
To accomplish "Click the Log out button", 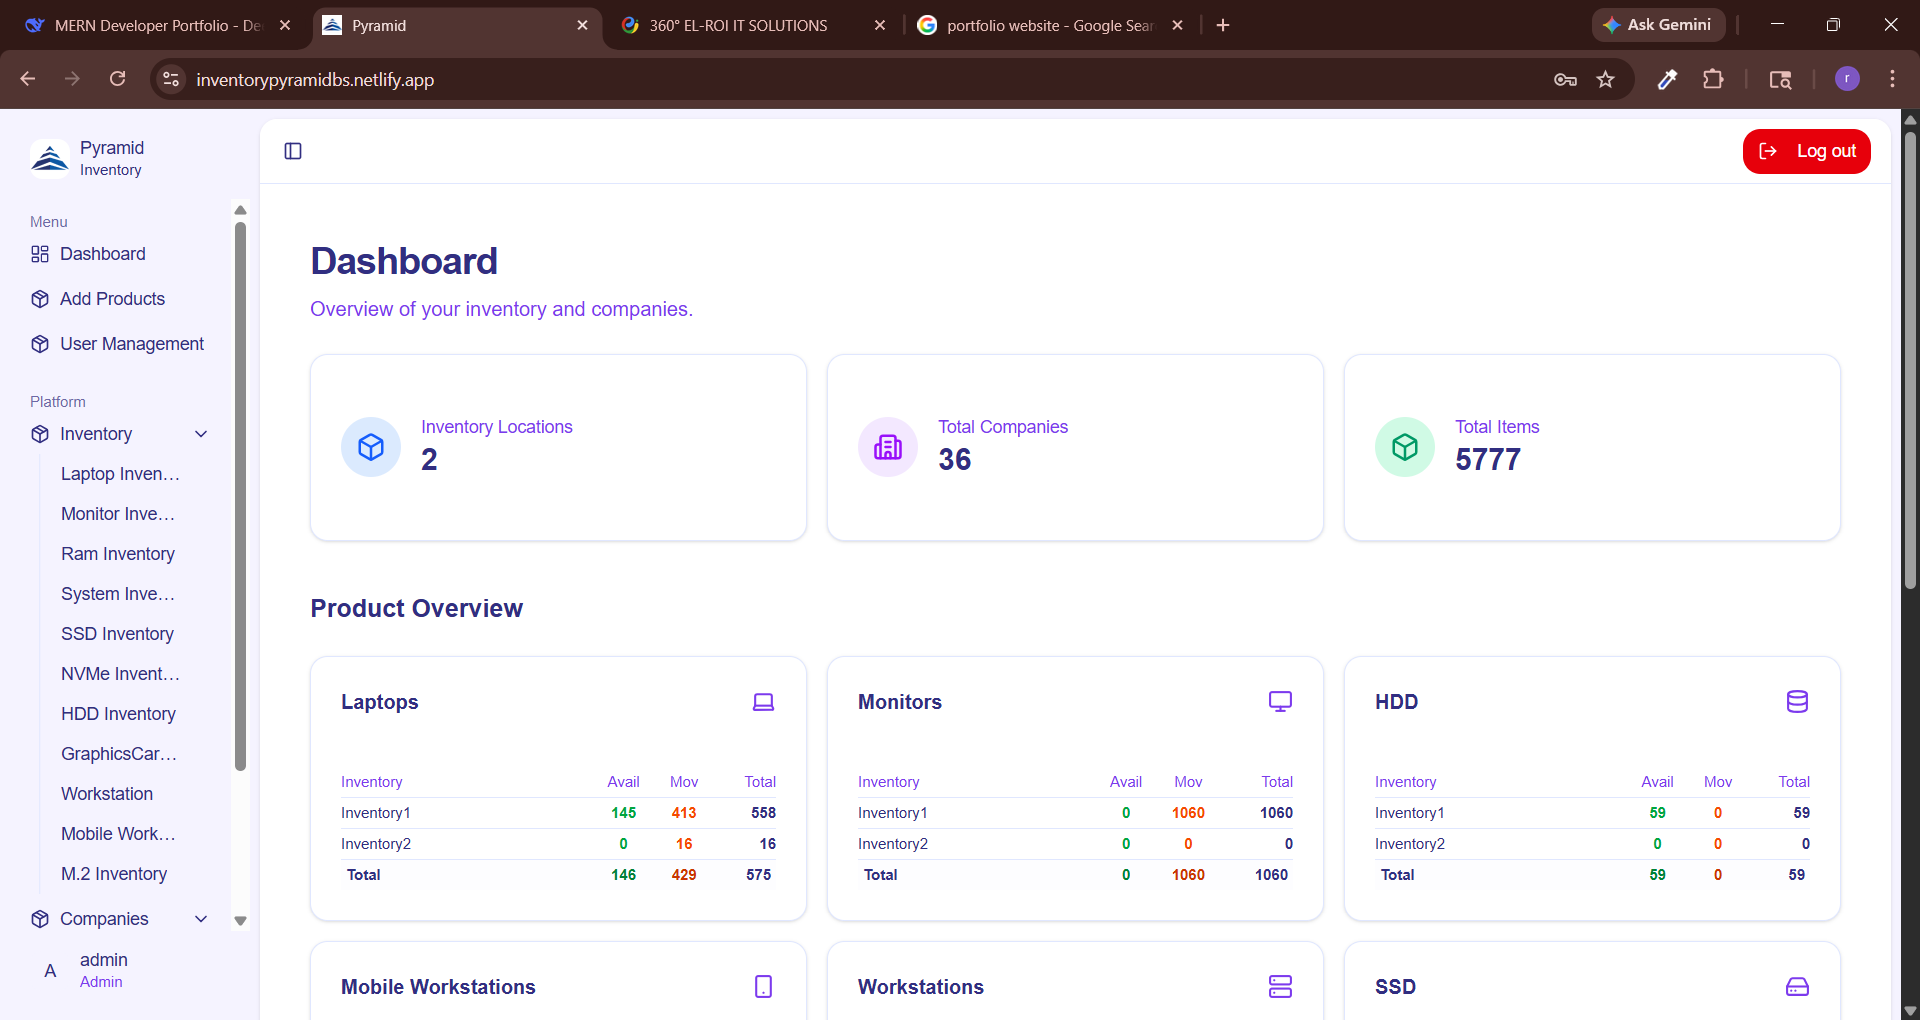I will [1806, 151].
